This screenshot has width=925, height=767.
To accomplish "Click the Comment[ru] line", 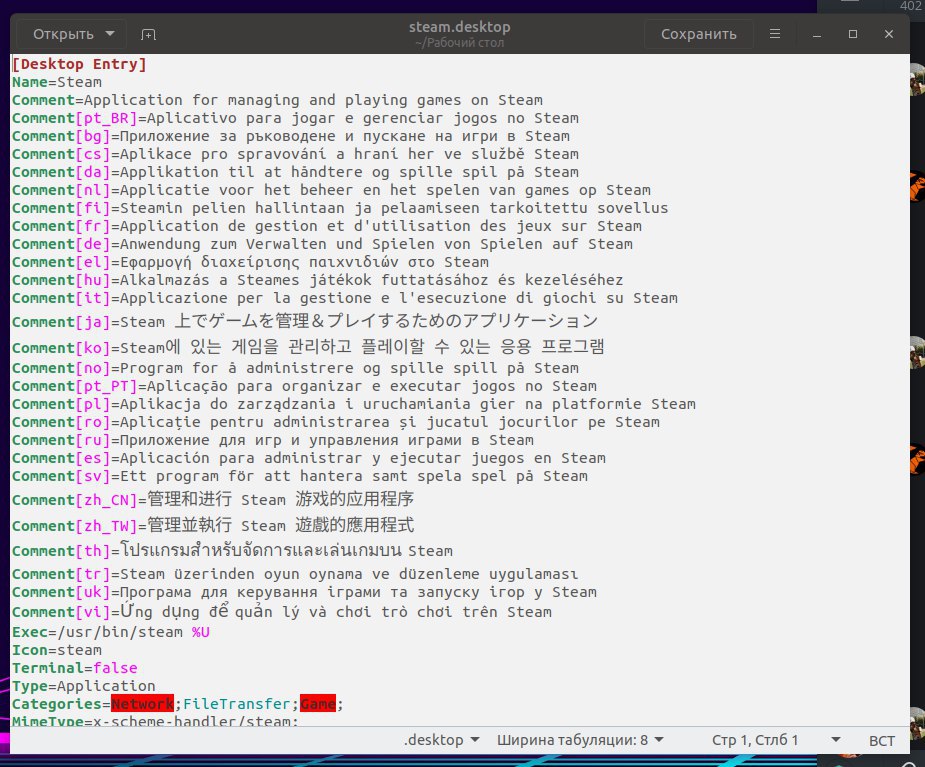I will pos(273,440).
